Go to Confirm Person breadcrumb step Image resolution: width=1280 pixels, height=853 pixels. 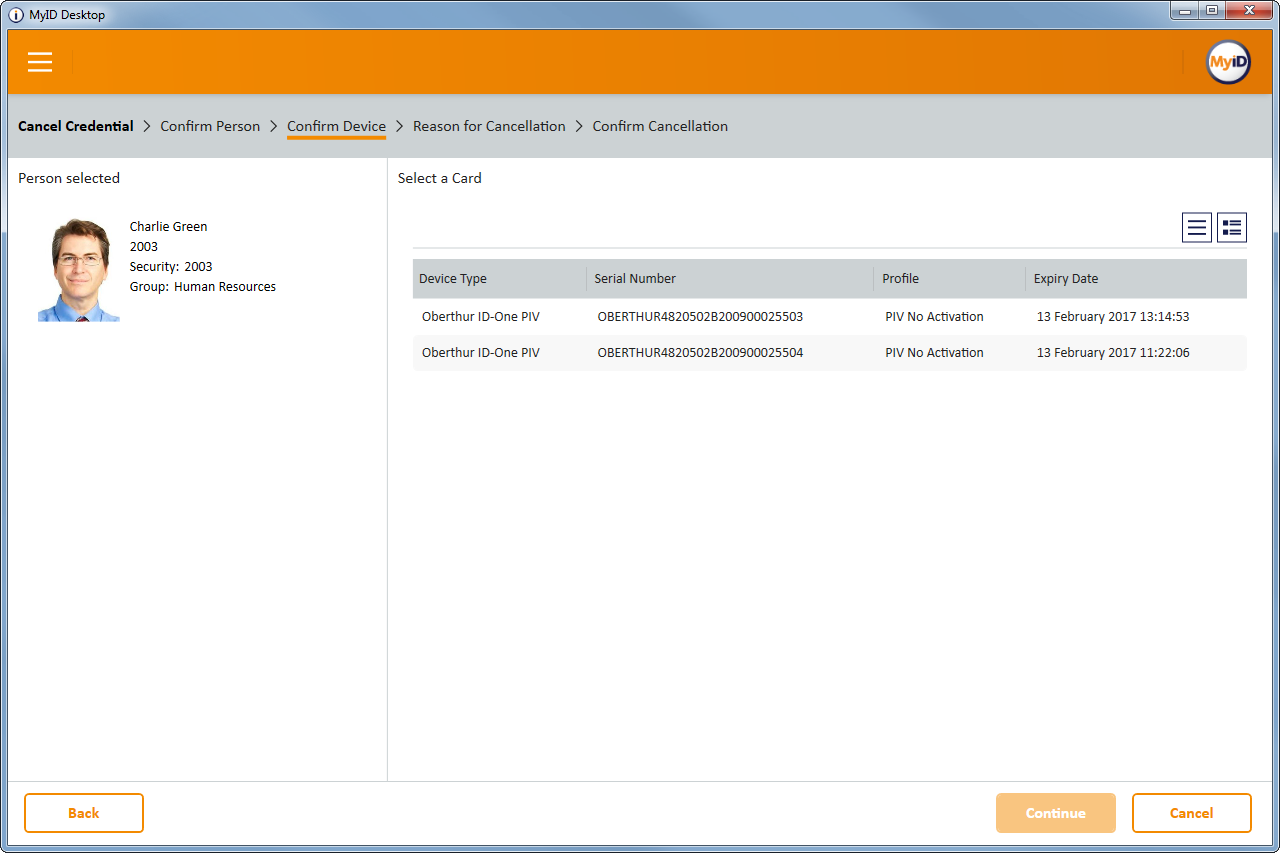tap(210, 126)
